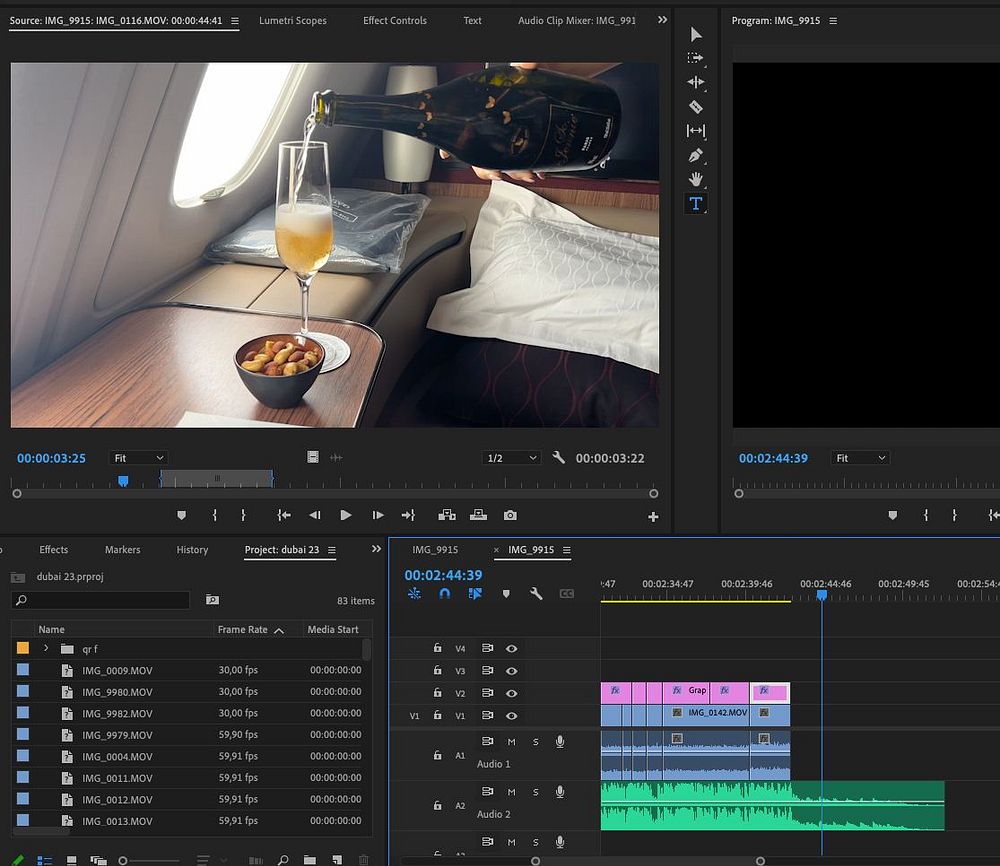1000x866 pixels.
Task: Sort by Frame Rate column header
Action: pos(243,630)
